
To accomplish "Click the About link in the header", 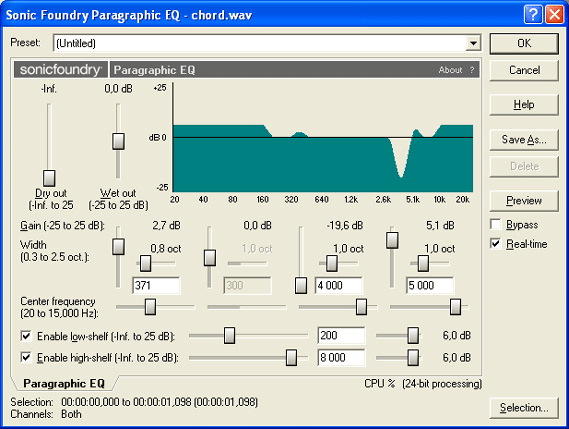I will click(x=450, y=70).
